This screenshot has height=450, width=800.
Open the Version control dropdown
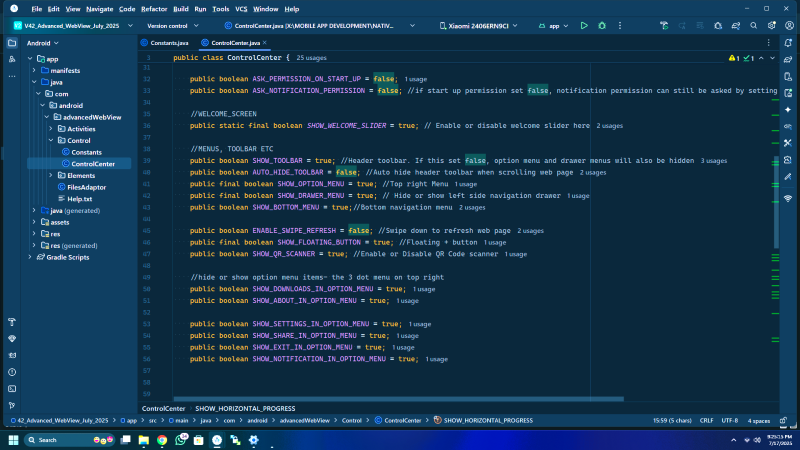coord(173,26)
